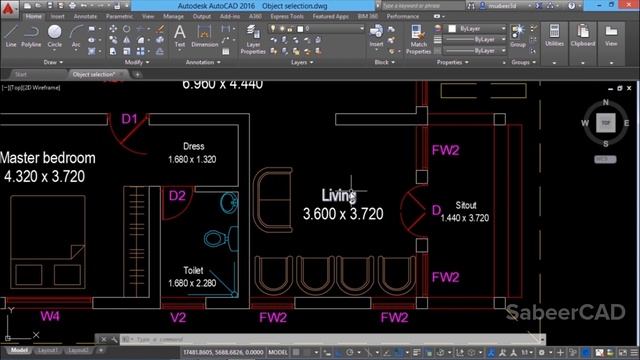Screen dimensions: 640x360
Task: Toggle the layer on/off lightbulb icon
Action: pos(273,29)
